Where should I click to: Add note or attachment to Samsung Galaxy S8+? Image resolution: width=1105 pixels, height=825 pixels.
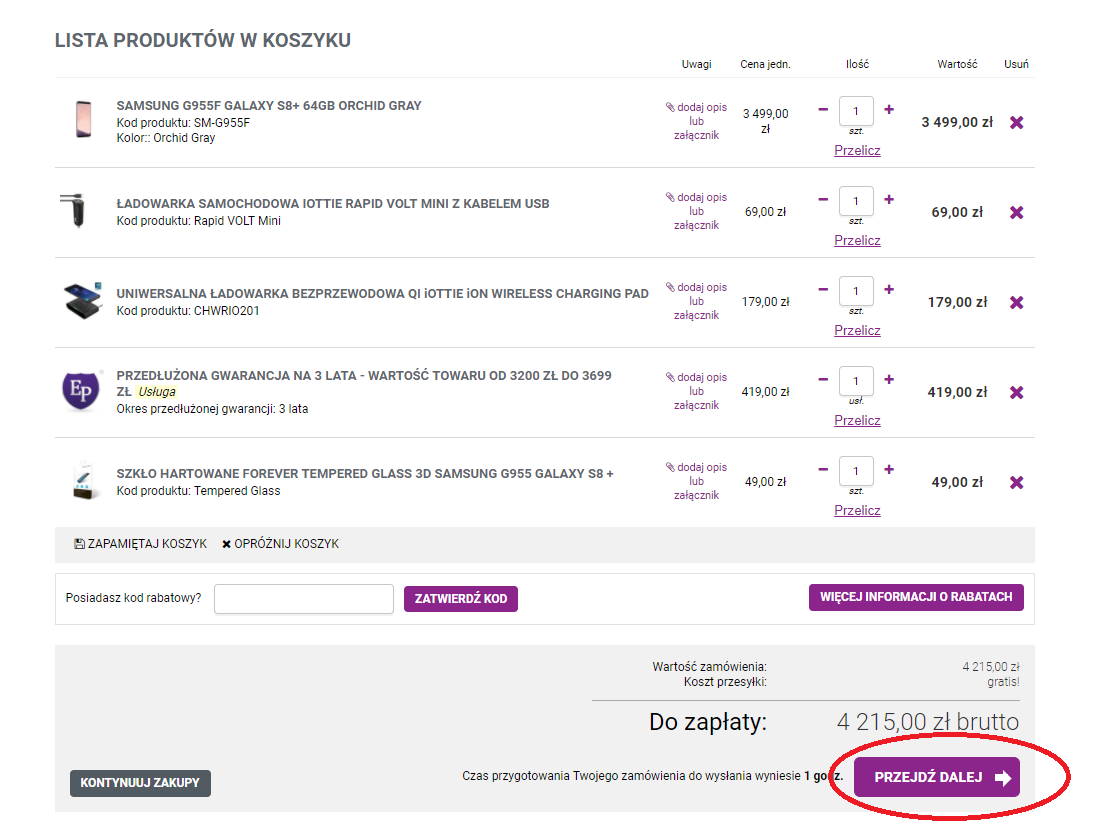pos(696,121)
